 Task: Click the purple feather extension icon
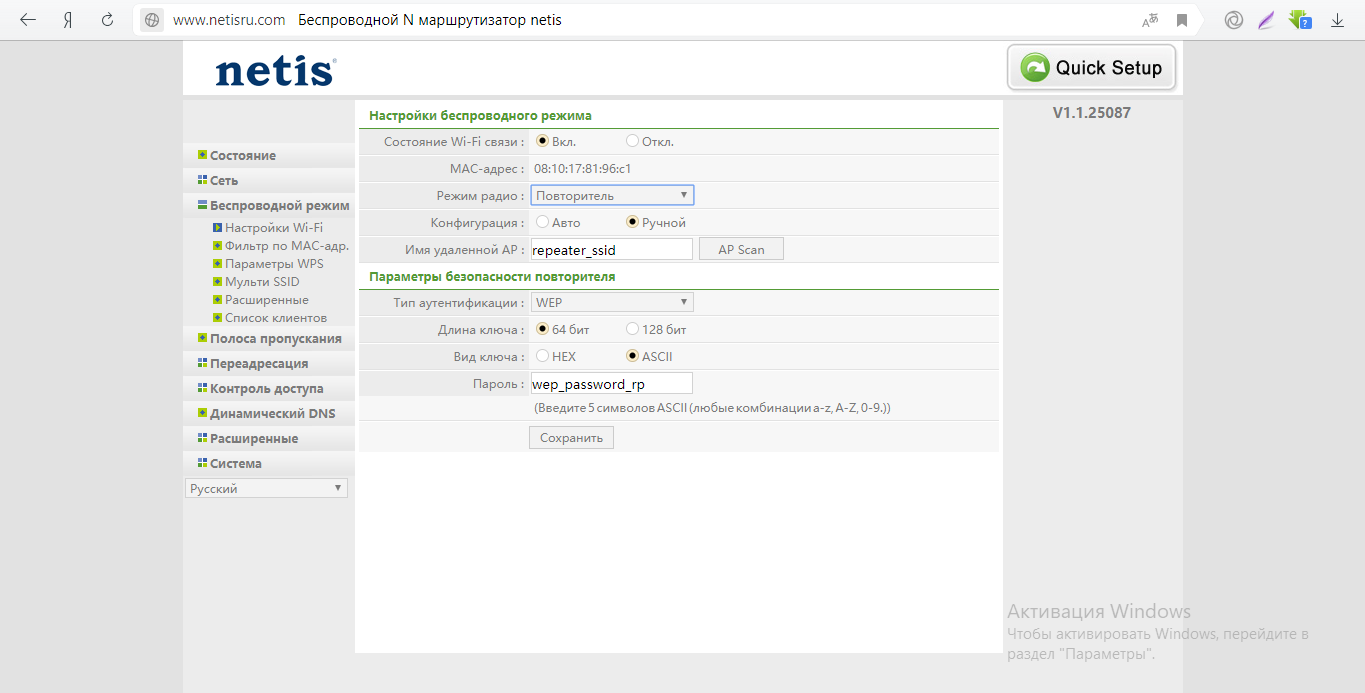(x=1266, y=20)
